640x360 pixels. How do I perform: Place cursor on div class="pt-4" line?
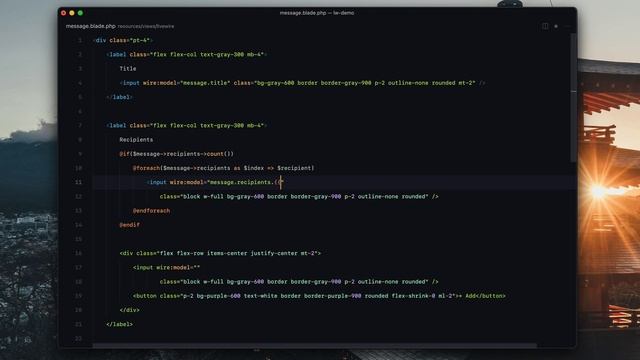pyautogui.click(x=123, y=40)
